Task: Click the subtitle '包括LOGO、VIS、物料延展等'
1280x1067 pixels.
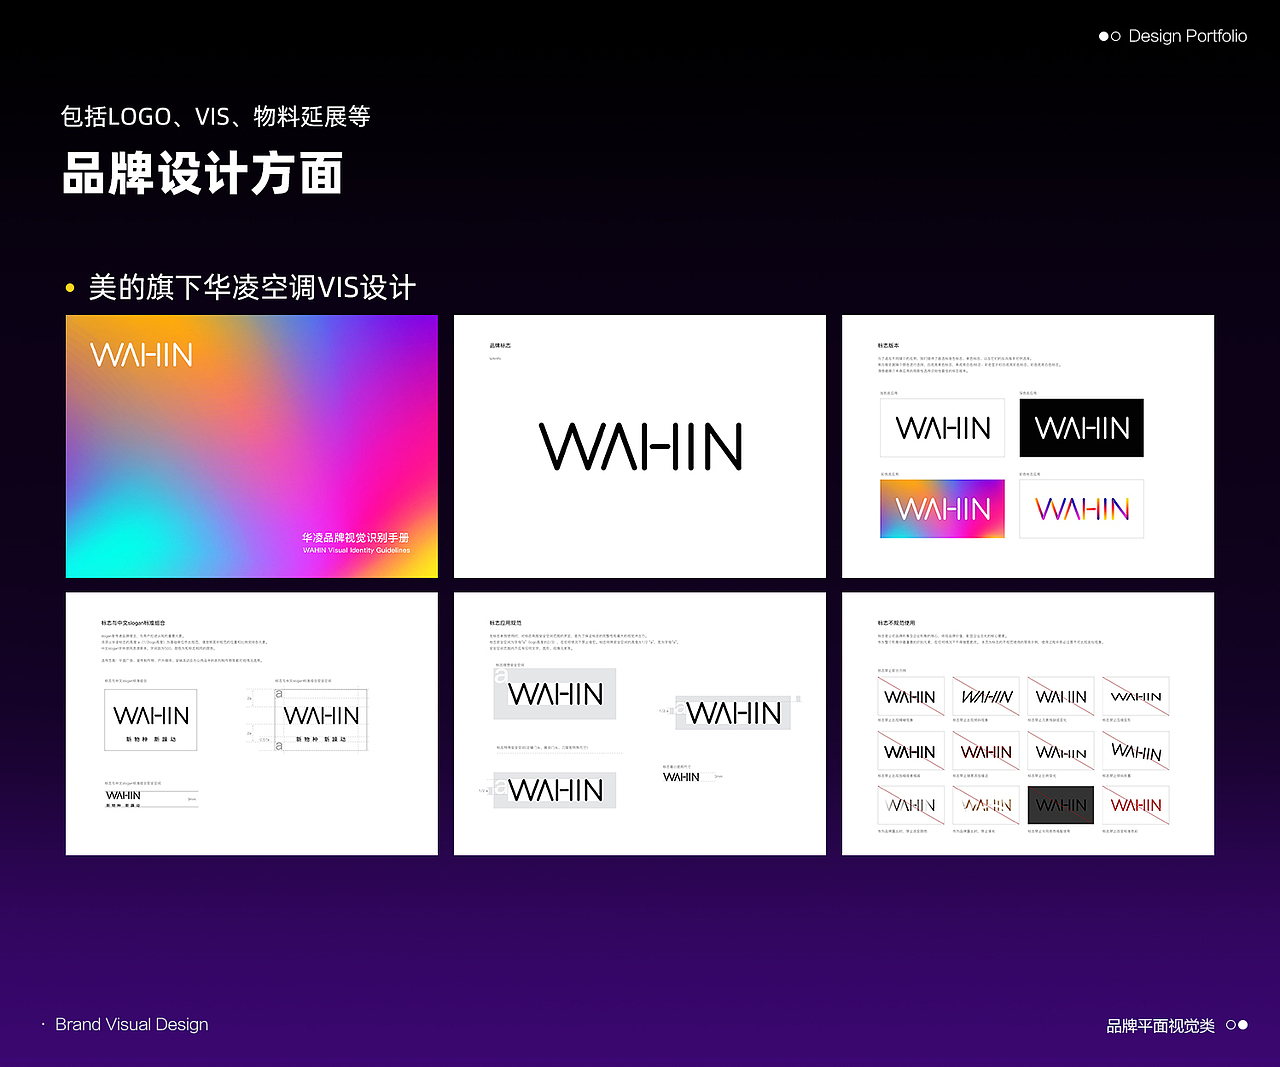Action: [215, 116]
